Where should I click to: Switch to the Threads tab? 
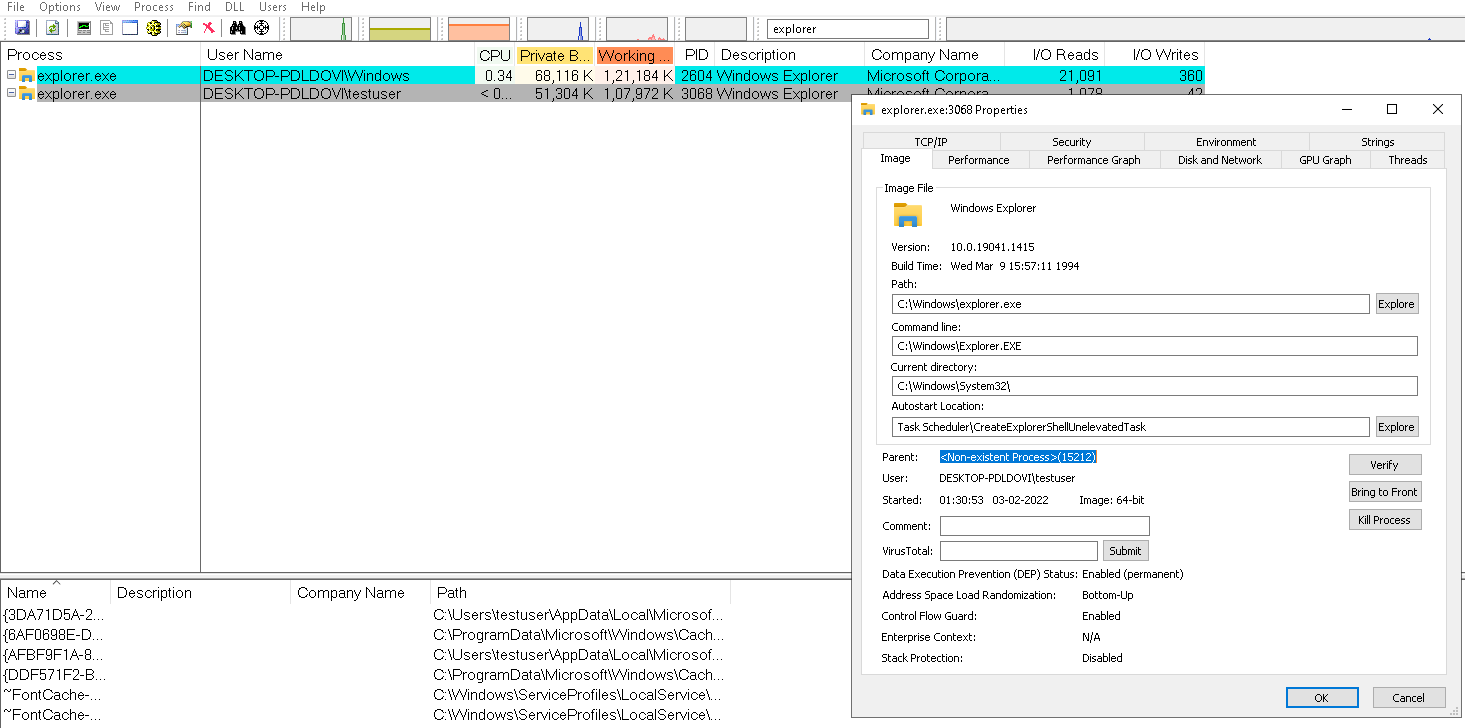[1406, 159]
